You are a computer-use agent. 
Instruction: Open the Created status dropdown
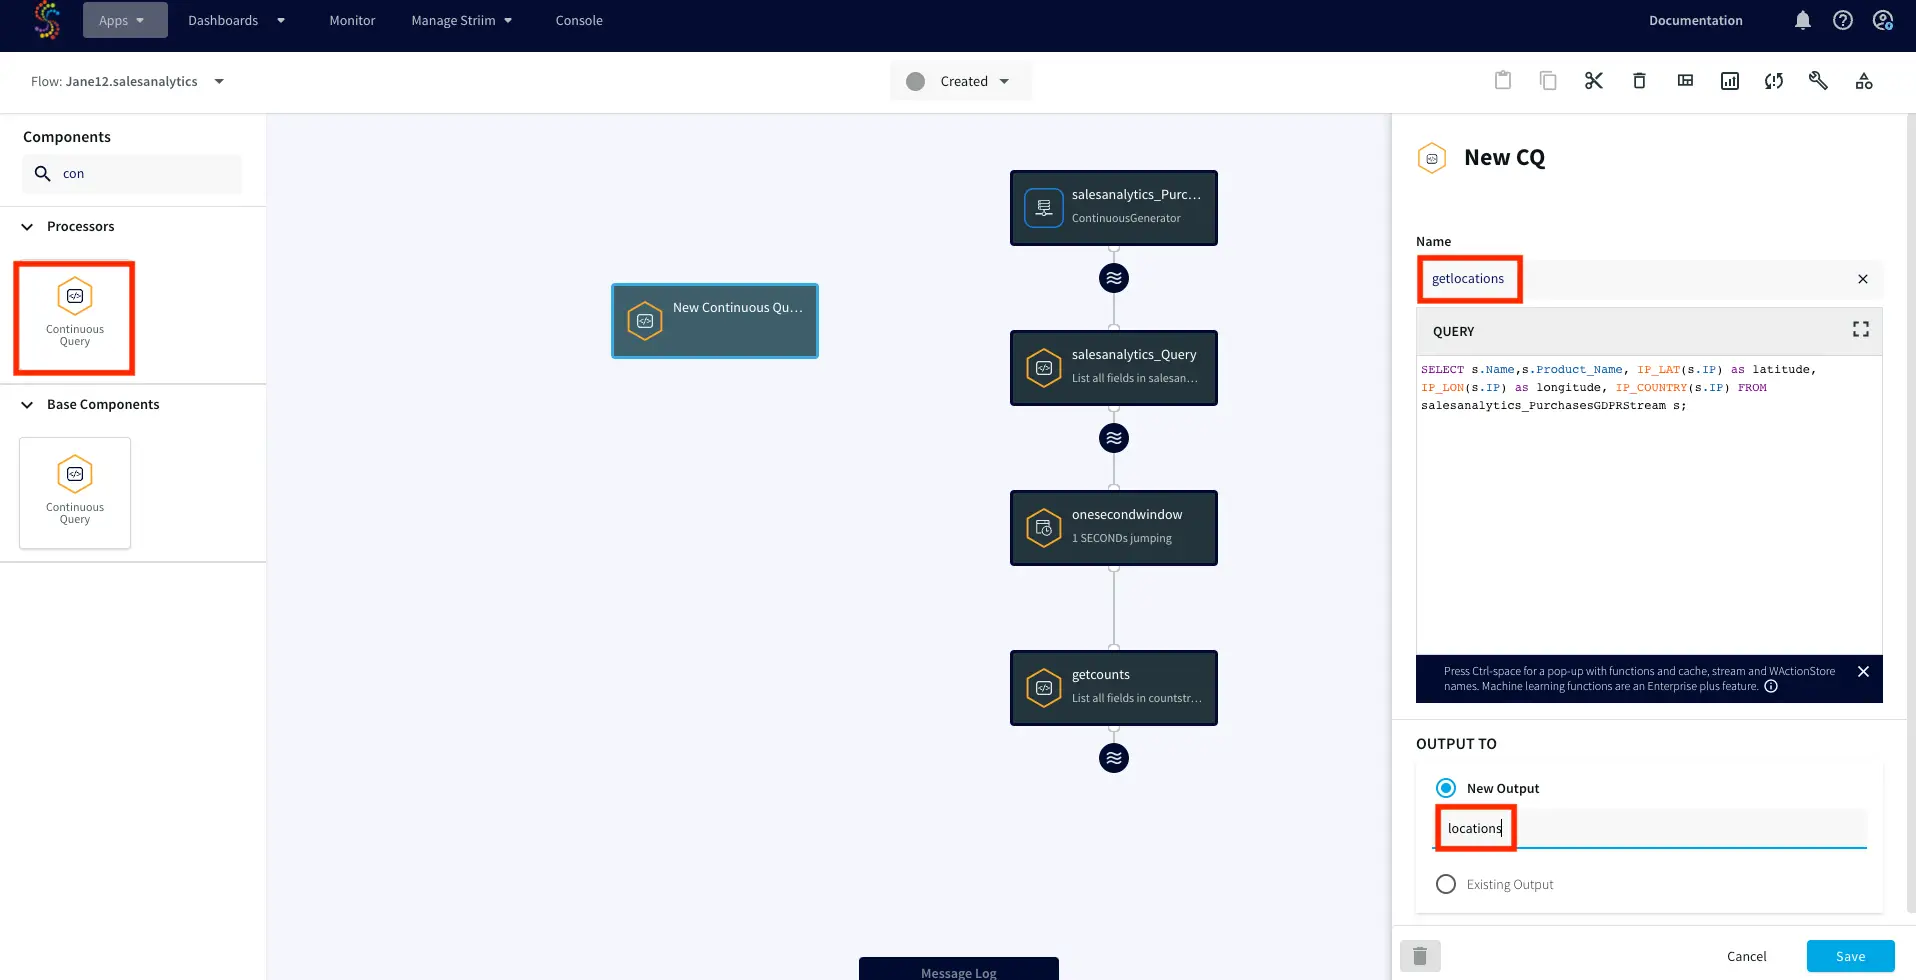pos(960,81)
